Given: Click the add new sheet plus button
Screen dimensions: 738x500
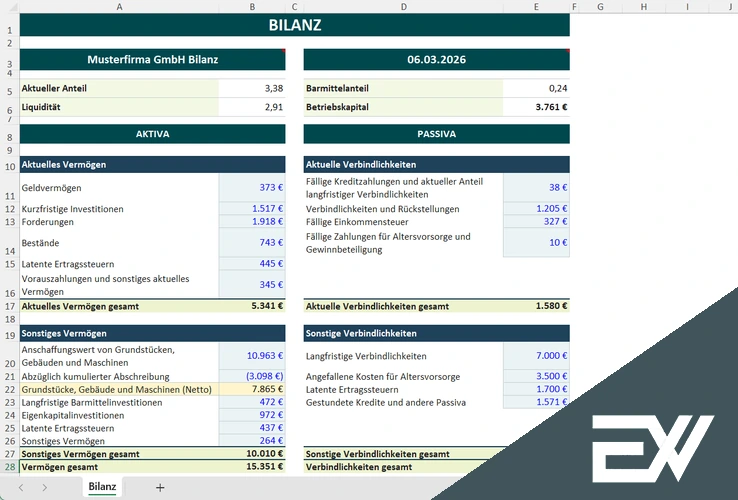Looking at the screenshot, I should [x=160, y=487].
